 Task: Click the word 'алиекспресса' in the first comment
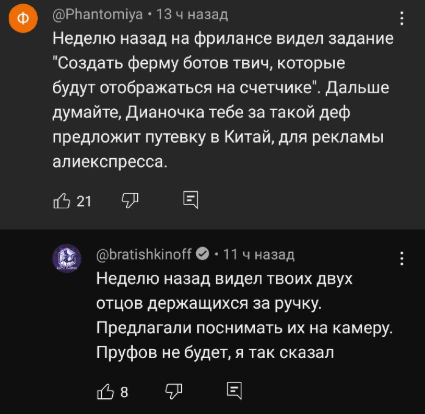tap(108, 162)
